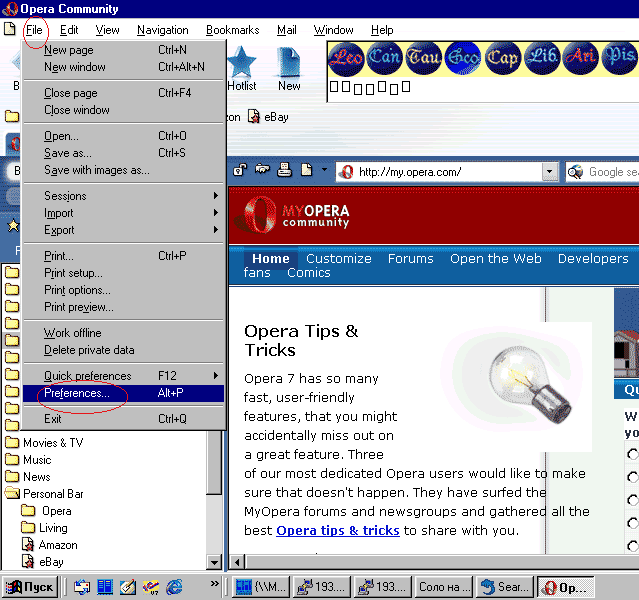Click the padlock security icon in address bar
The height and width of the screenshot is (600, 639).
[x=240, y=170]
